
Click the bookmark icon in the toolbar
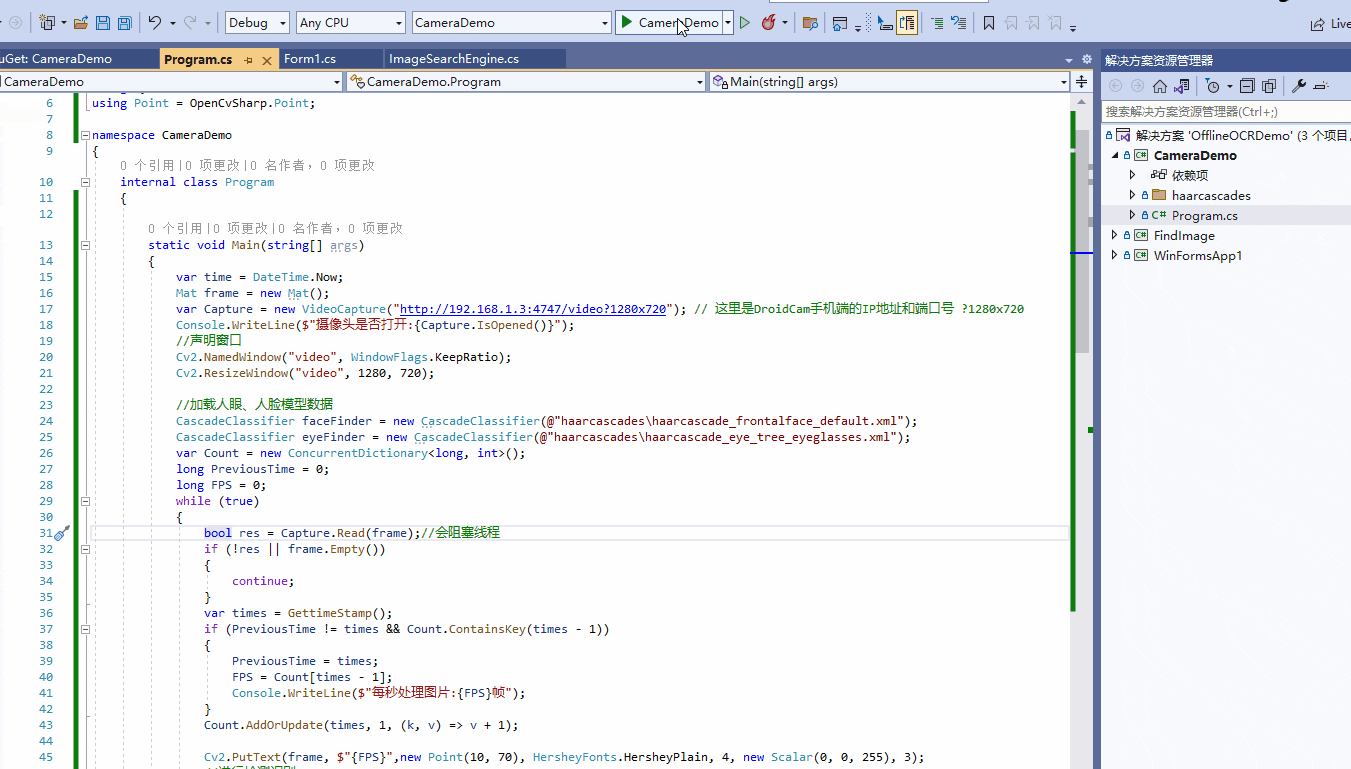click(989, 22)
